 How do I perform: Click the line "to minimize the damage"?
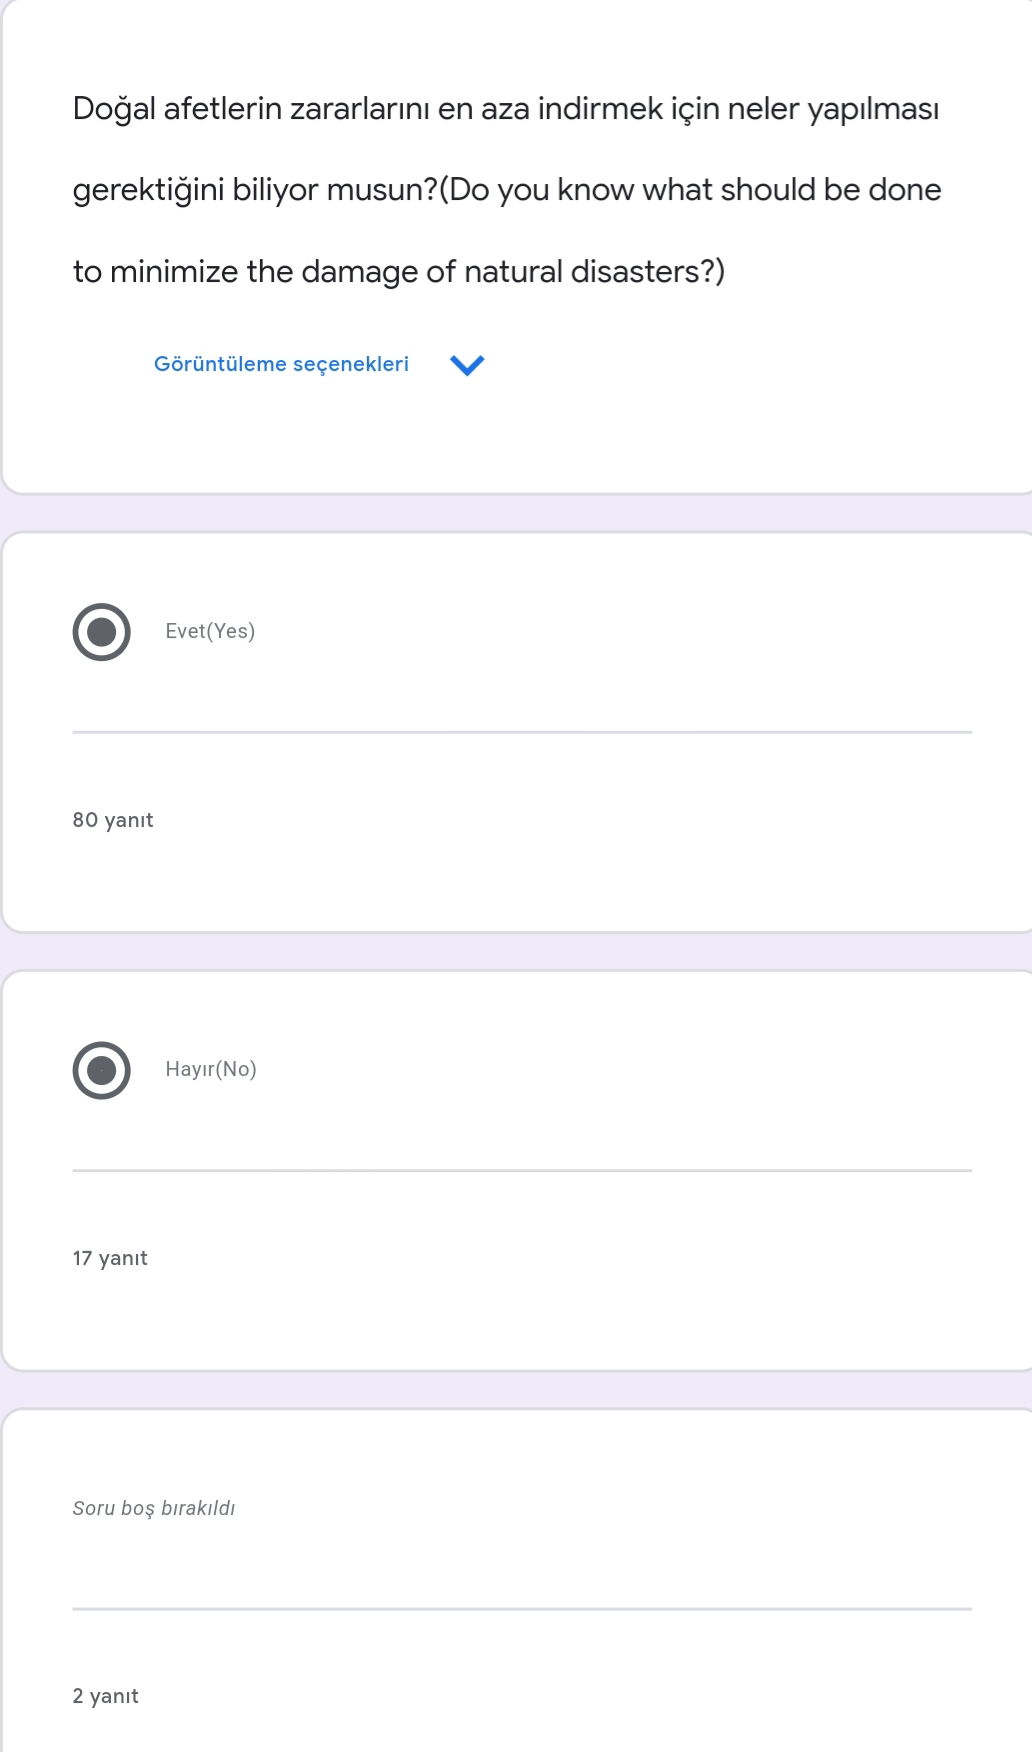click(x=398, y=271)
